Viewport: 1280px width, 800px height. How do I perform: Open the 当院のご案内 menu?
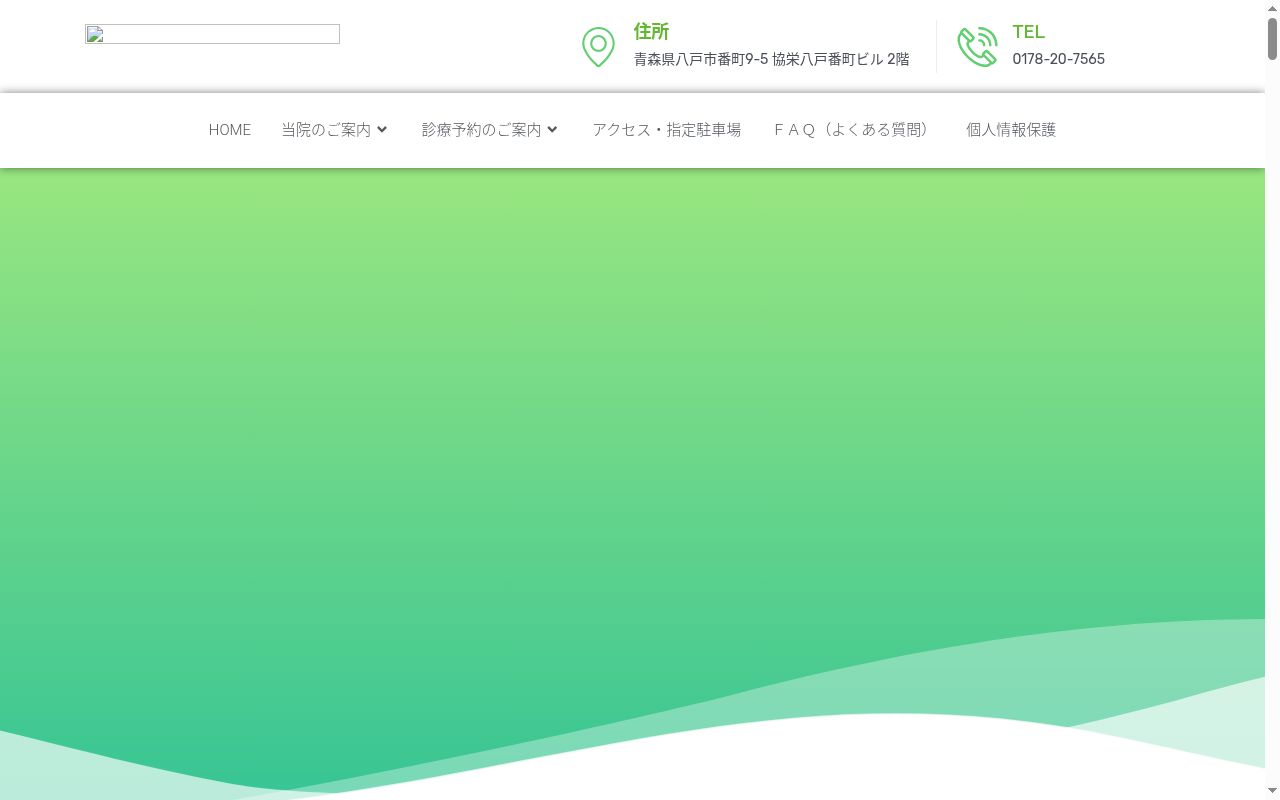326,130
